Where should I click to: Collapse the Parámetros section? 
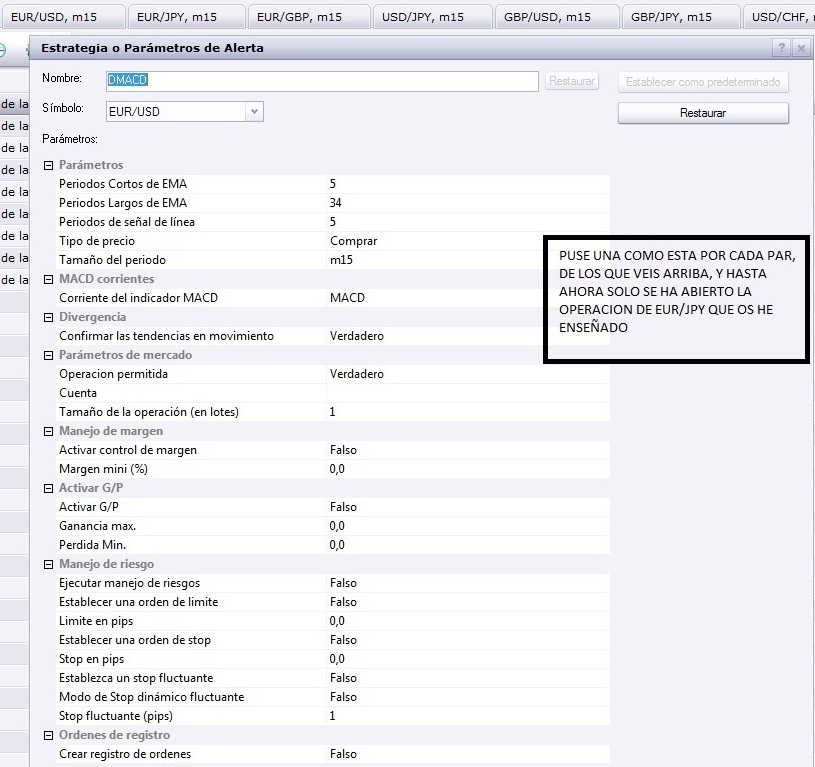pos(48,165)
